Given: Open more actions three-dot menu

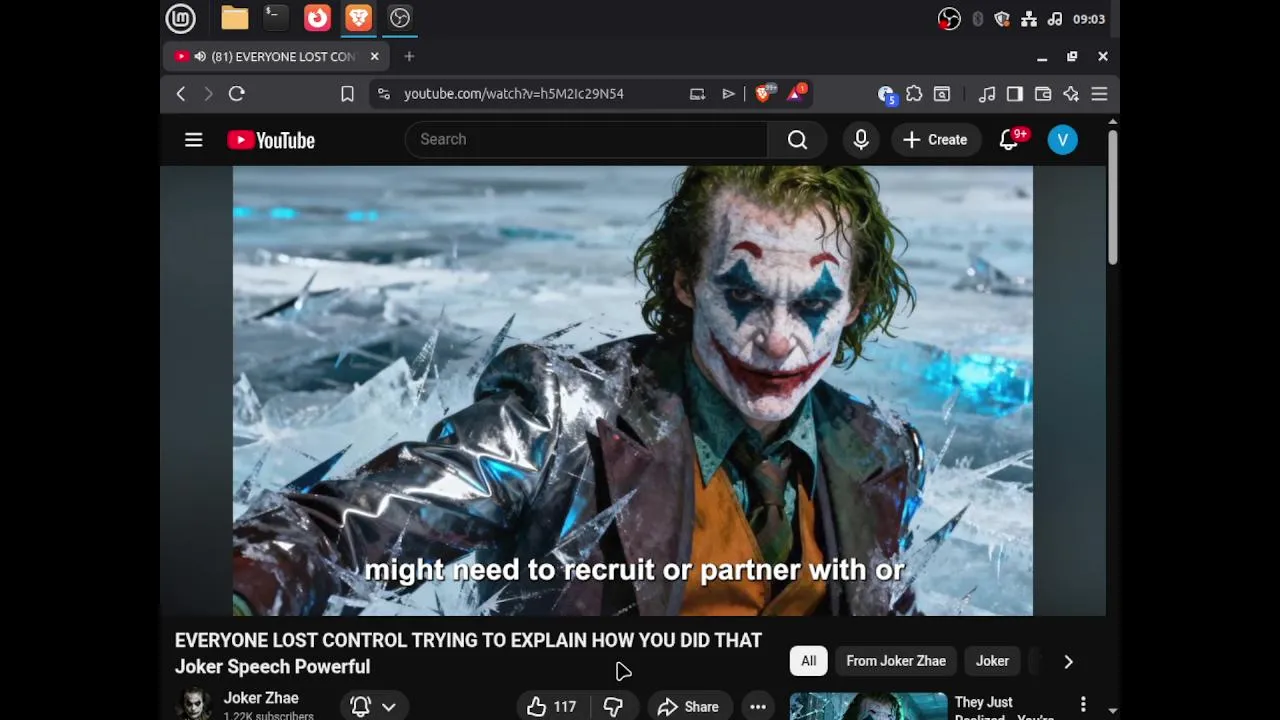Looking at the screenshot, I should [x=758, y=707].
